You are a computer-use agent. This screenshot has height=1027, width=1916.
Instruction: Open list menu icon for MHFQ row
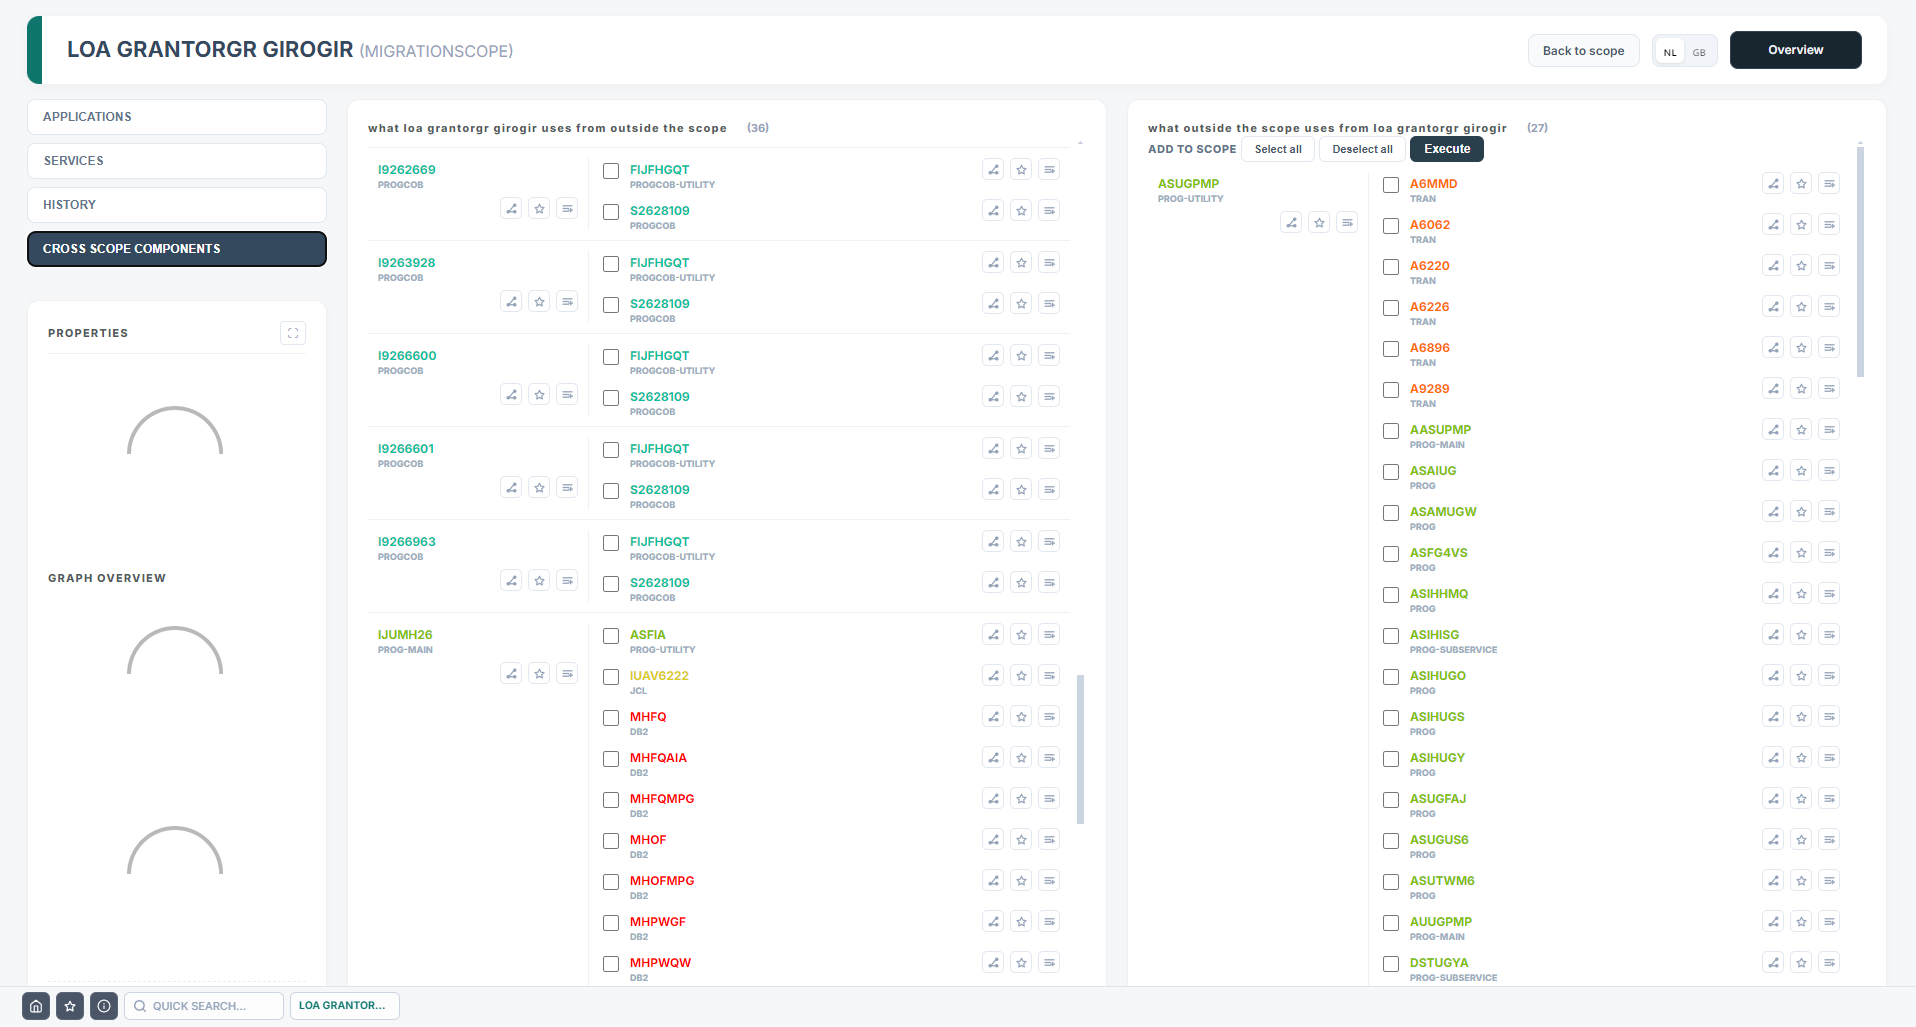[x=1049, y=717]
